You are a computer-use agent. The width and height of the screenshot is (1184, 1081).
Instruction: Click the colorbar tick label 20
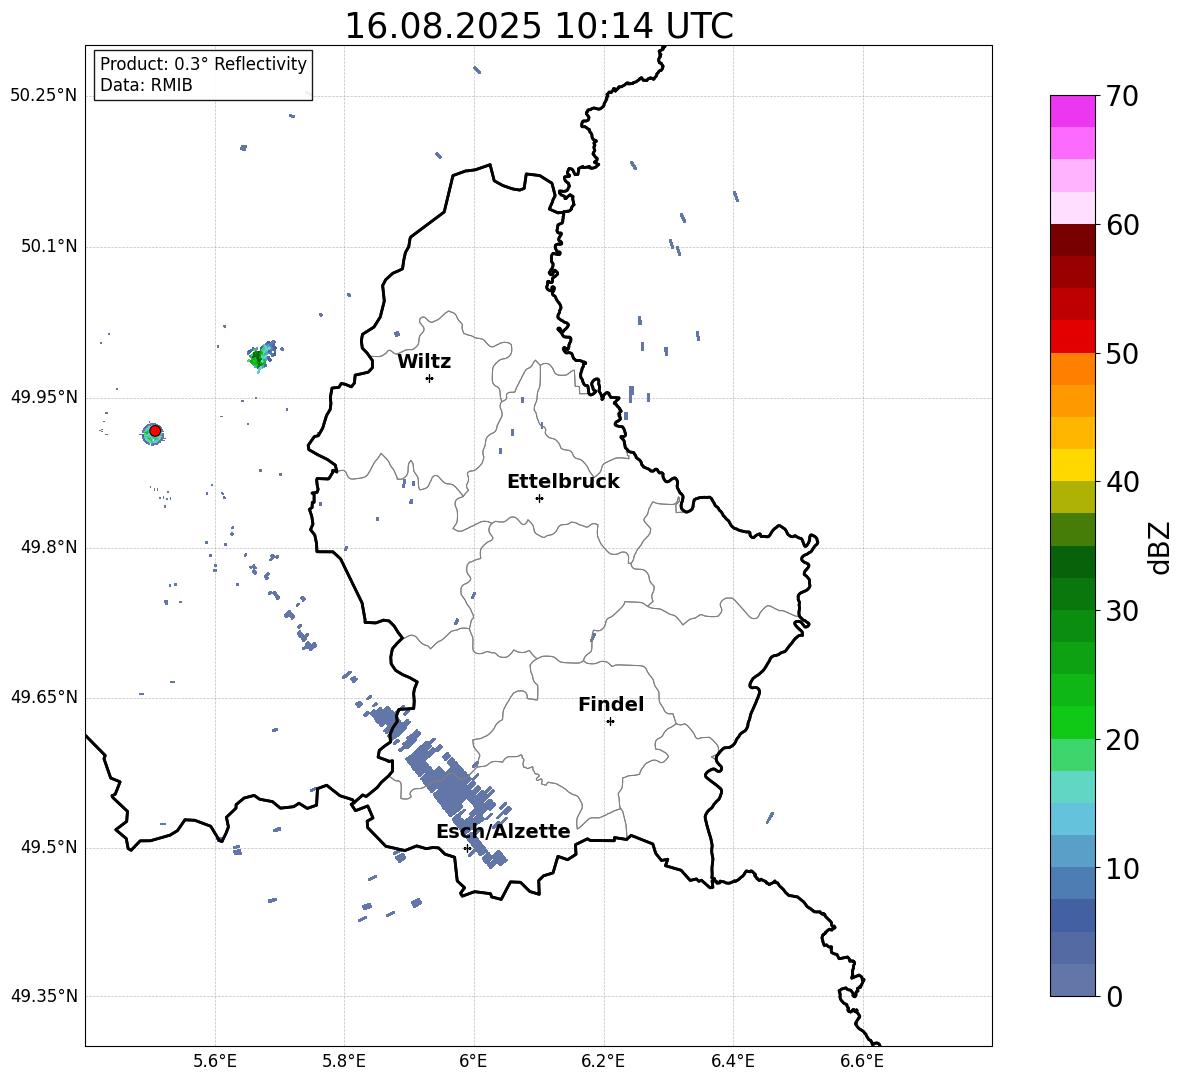[x=1122, y=739]
